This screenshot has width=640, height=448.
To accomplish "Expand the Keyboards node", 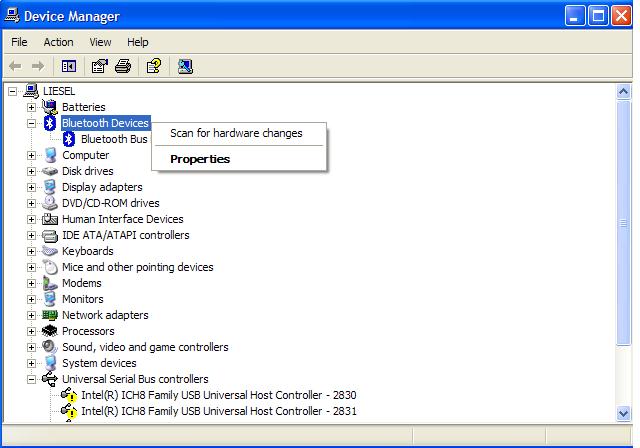I will (31, 251).
